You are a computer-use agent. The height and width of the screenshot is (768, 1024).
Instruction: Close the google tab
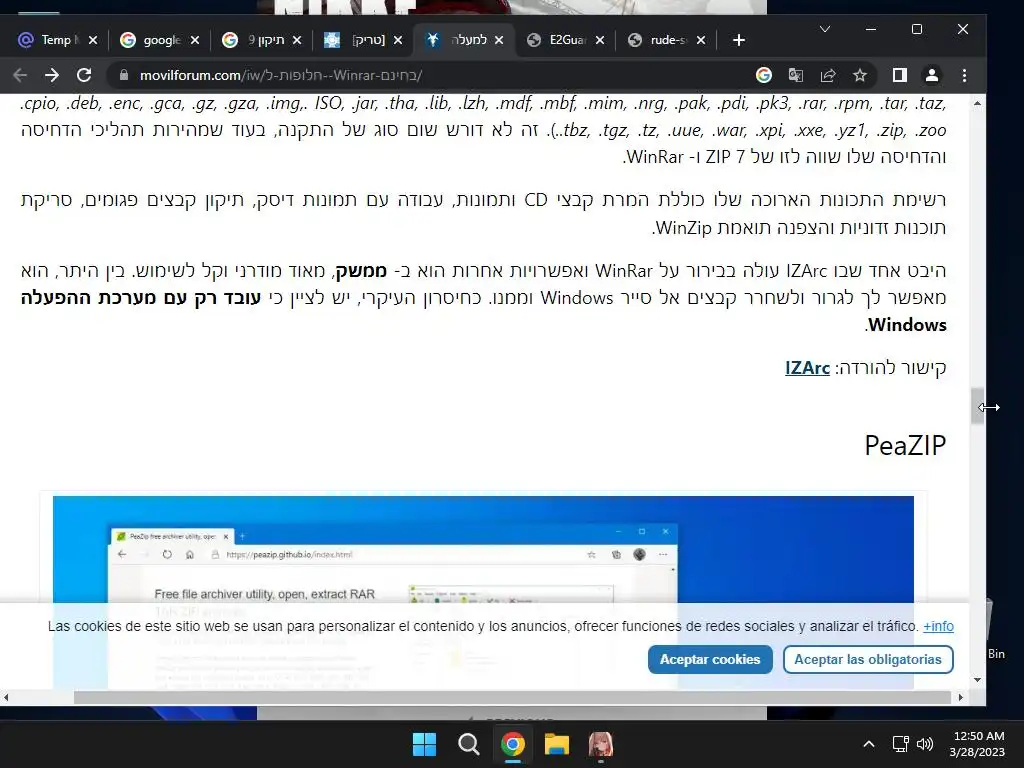195,40
